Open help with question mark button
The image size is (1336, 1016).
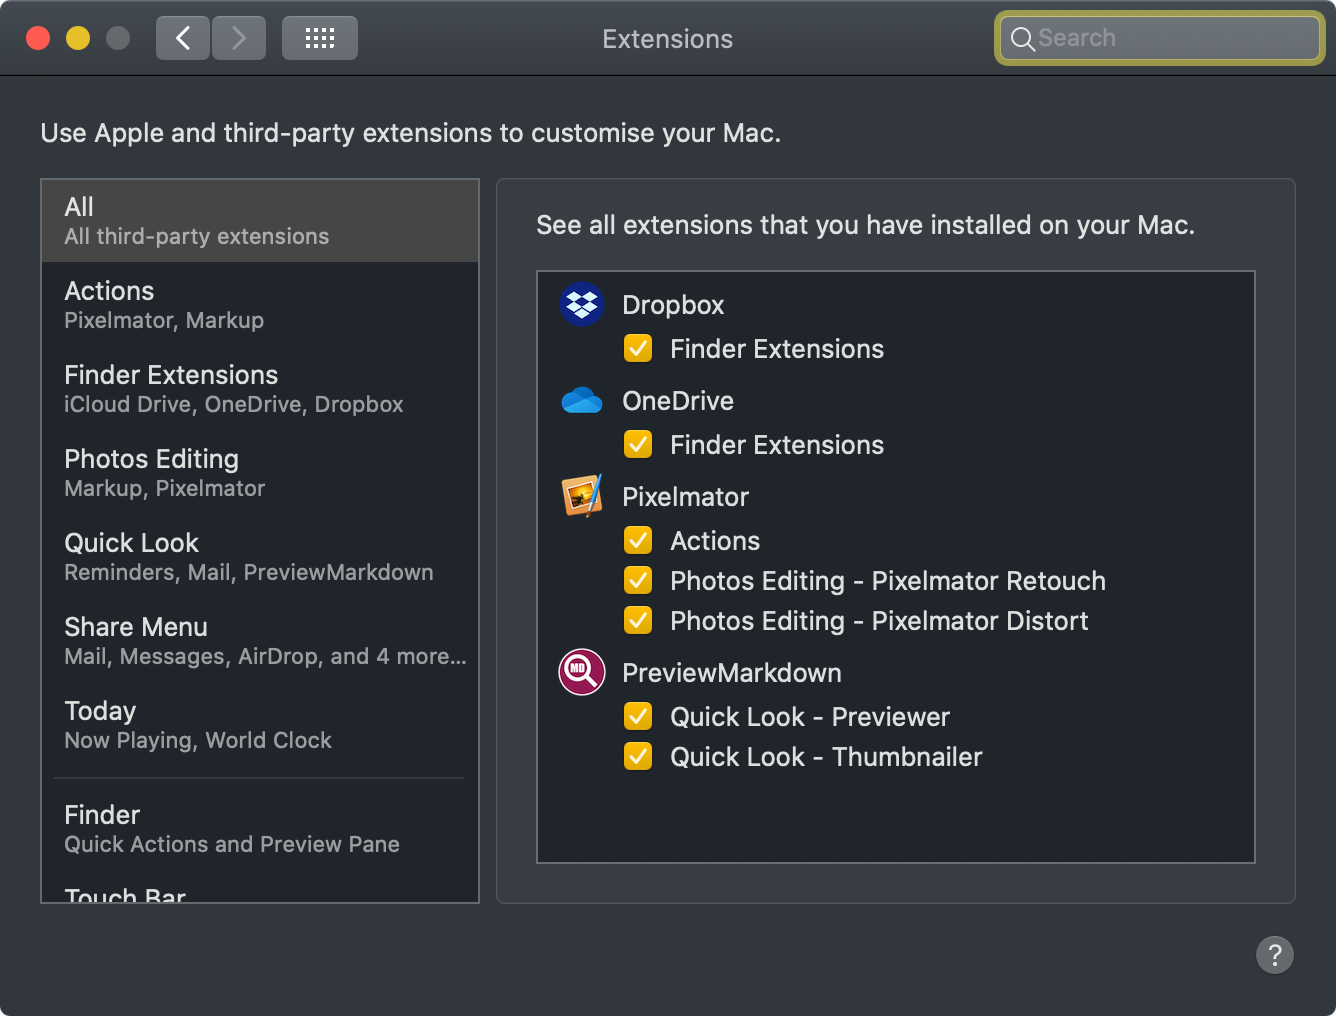[x=1274, y=955]
